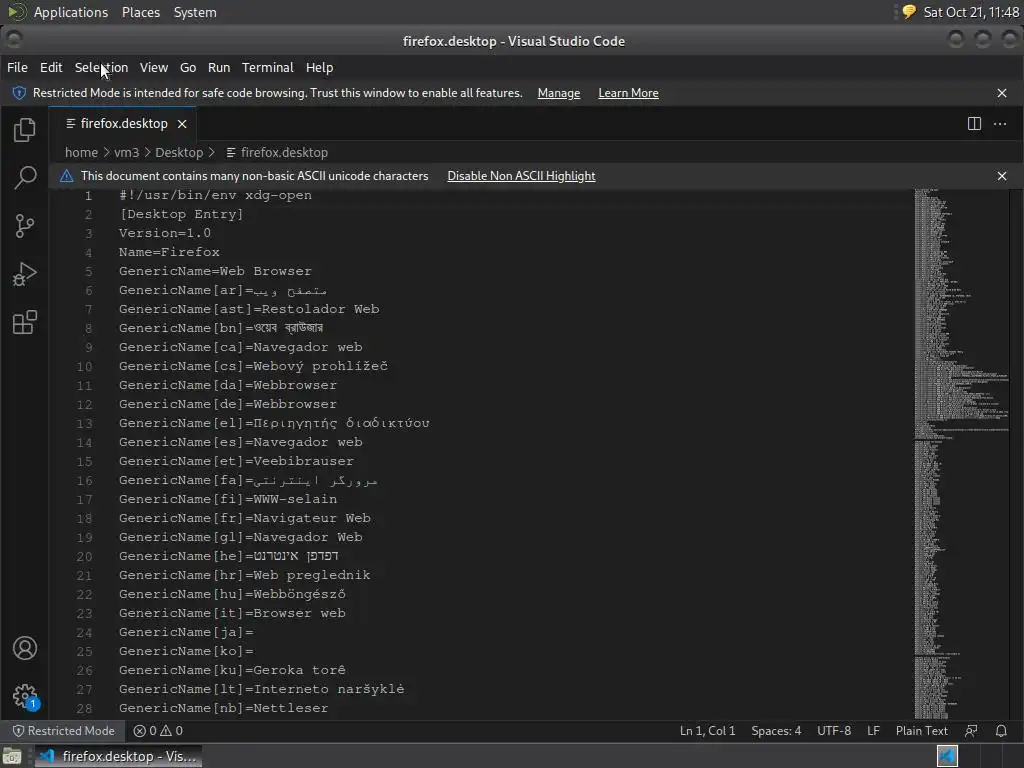The image size is (1024, 768).
Task: Change end of line sequence LF
Action: point(873,731)
